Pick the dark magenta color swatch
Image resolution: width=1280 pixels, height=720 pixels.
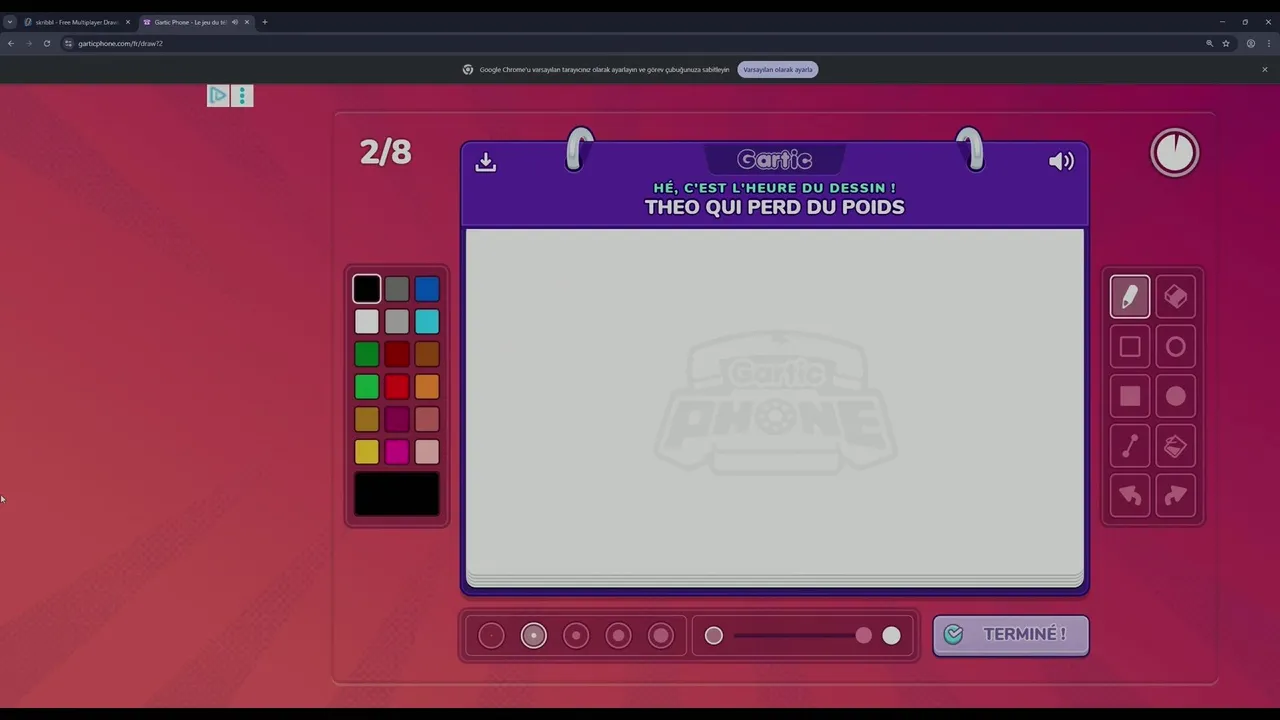click(397, 419)
